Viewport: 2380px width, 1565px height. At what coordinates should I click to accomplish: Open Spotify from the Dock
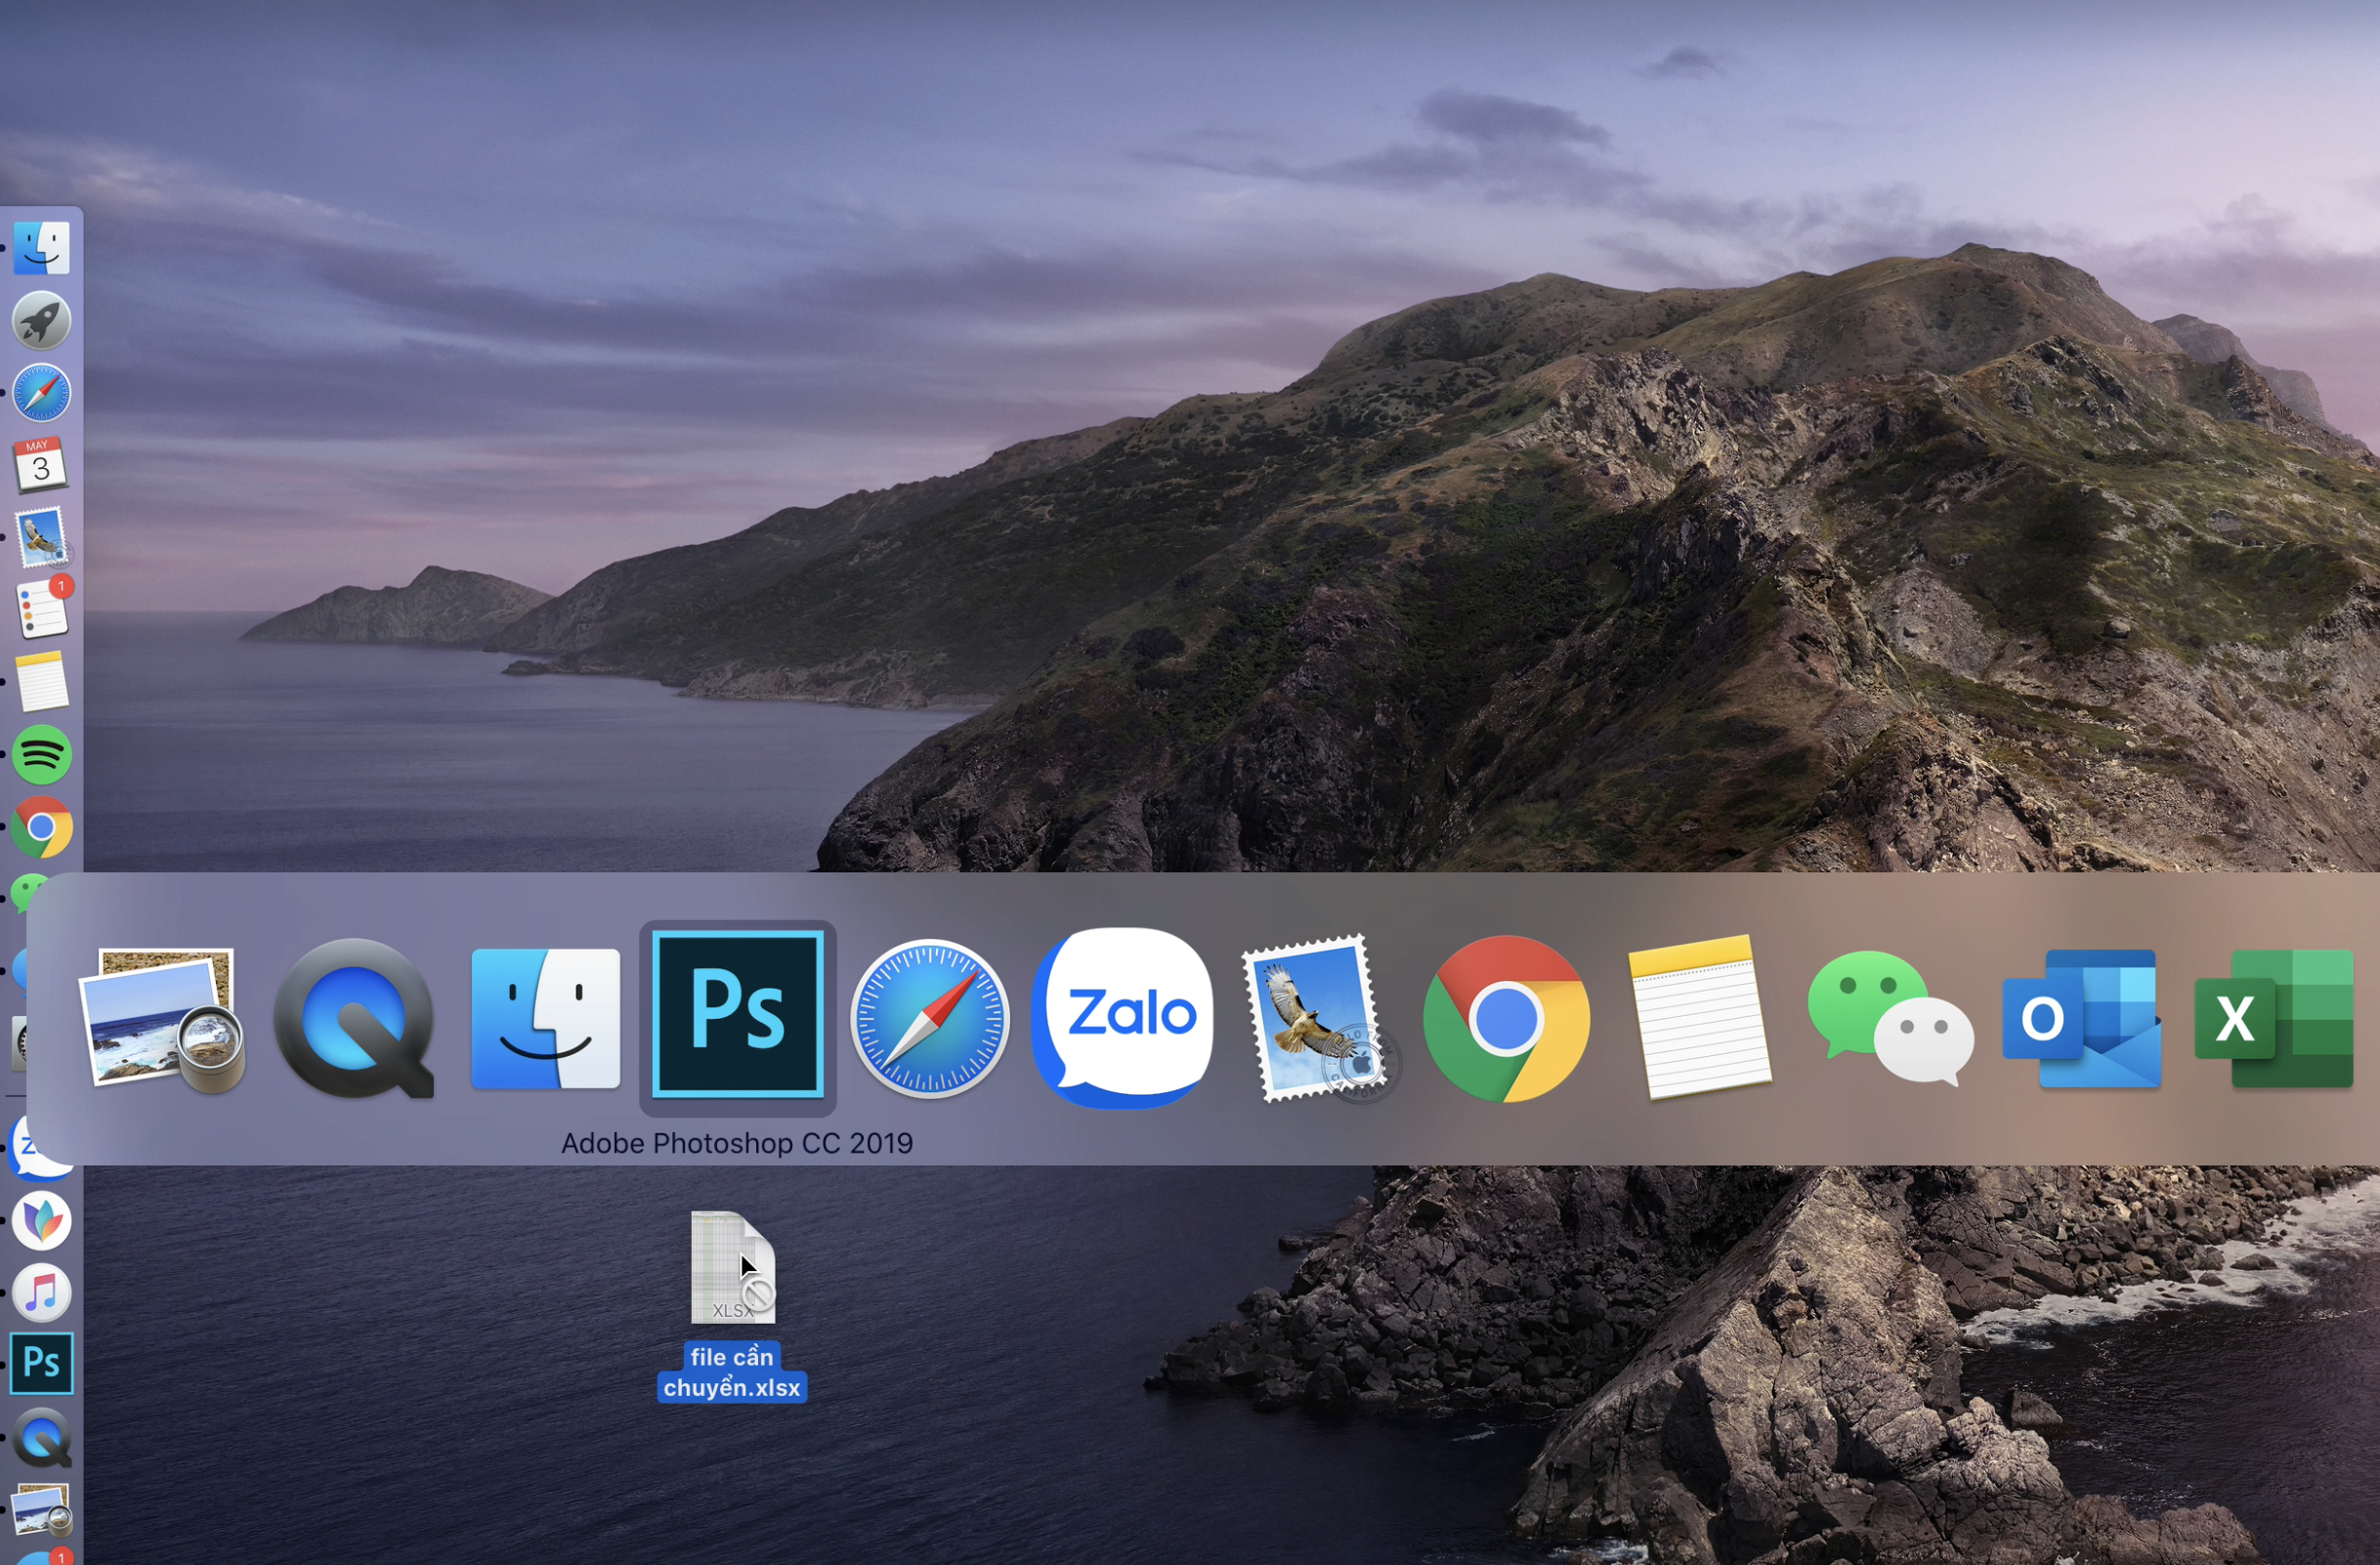point(41,754)
